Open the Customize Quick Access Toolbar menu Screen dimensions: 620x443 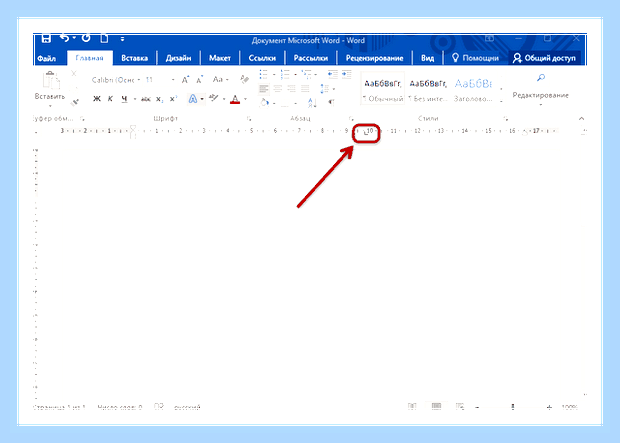[123, 39]
